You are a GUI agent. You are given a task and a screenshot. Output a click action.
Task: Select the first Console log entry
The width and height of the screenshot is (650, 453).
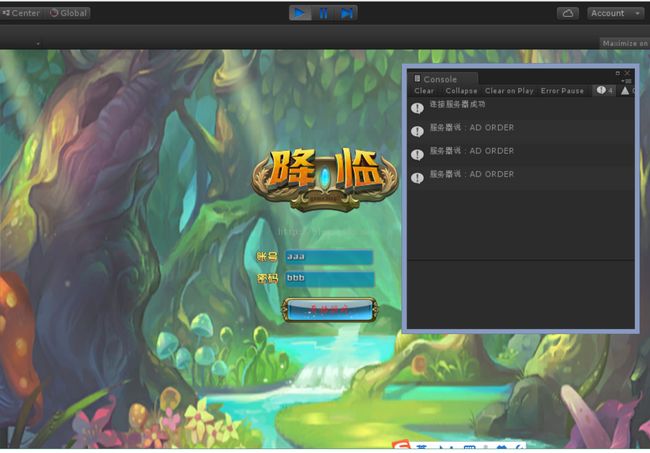[521, 109]
